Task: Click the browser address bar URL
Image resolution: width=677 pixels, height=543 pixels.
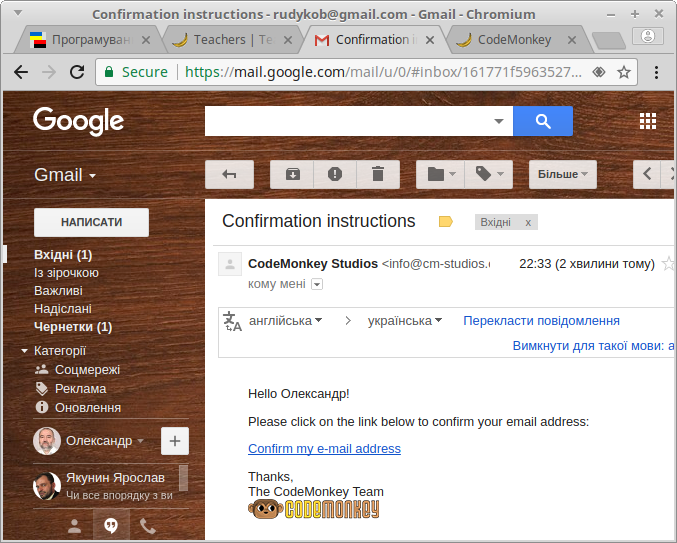Action: pyautogui.click(x=383, y=72)
